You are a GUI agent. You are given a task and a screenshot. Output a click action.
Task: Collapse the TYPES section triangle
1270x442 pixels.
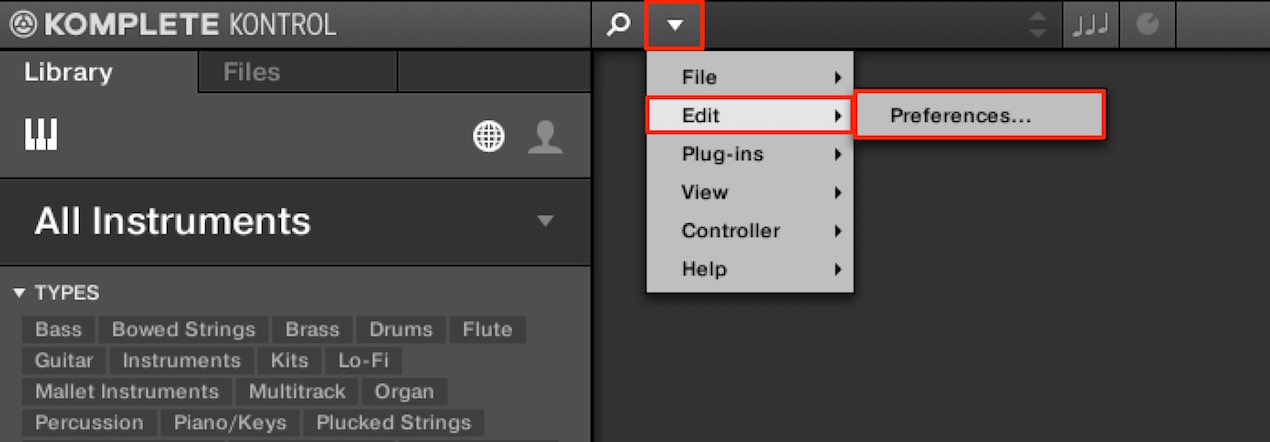click(18, 293)
